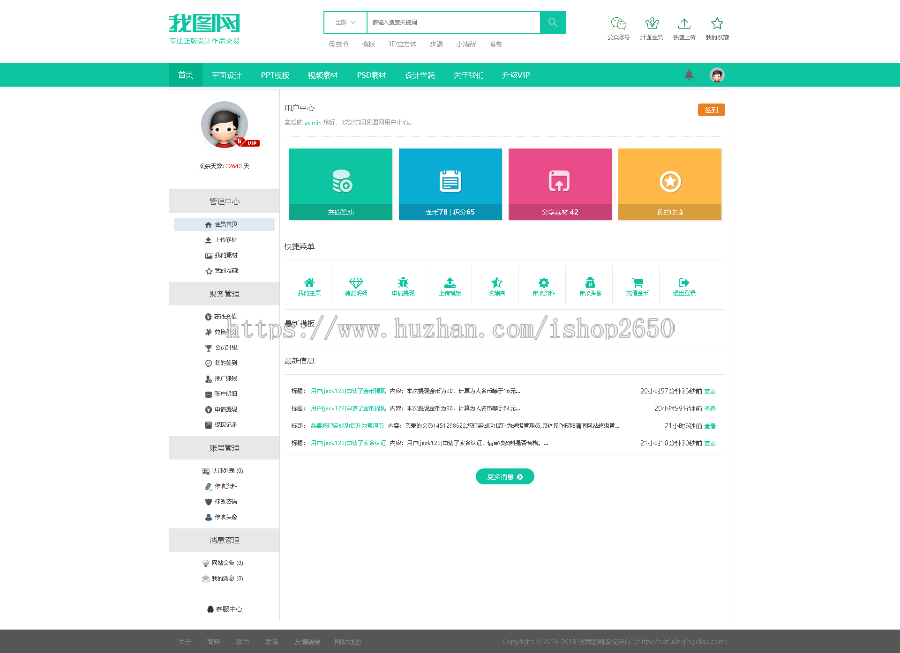The width and height of the screenshot is (900, 653).
Task: Click the sidebar item with the ID card icon
Action: tap(222, 471)
